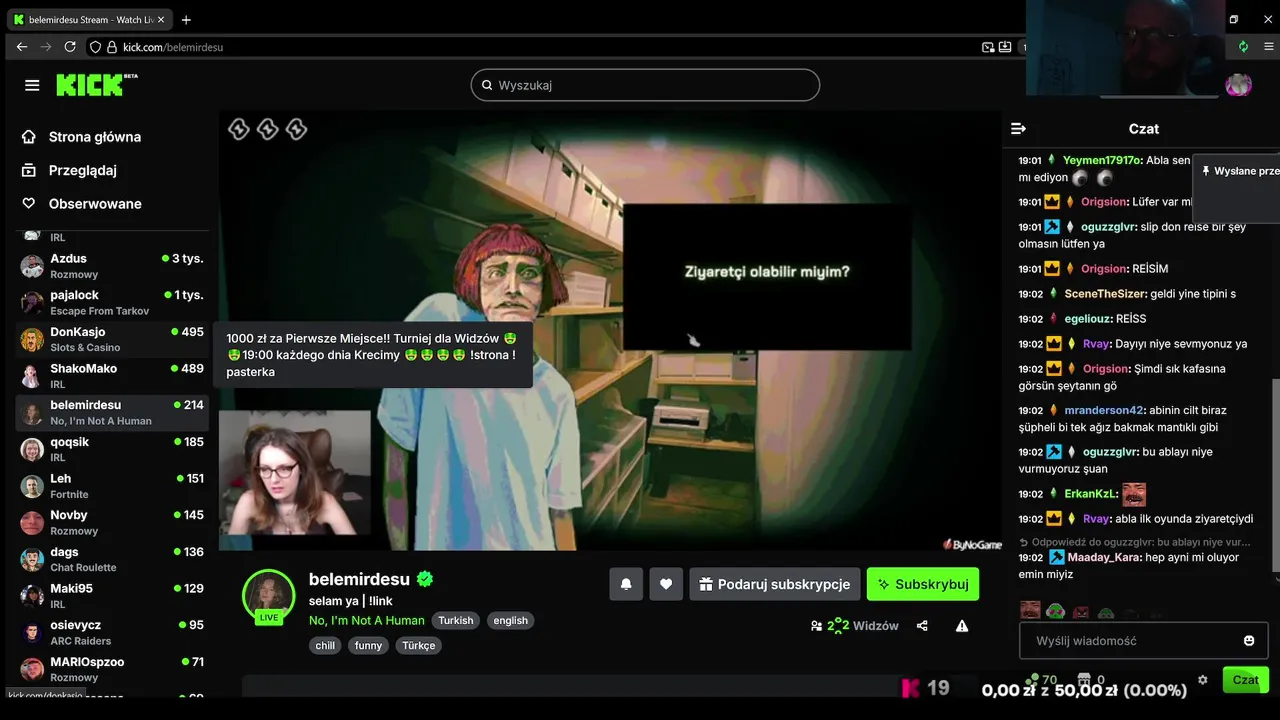
Task: Open the ShakoMako channel
Action: pyautogui.click(x=112, y=376)
